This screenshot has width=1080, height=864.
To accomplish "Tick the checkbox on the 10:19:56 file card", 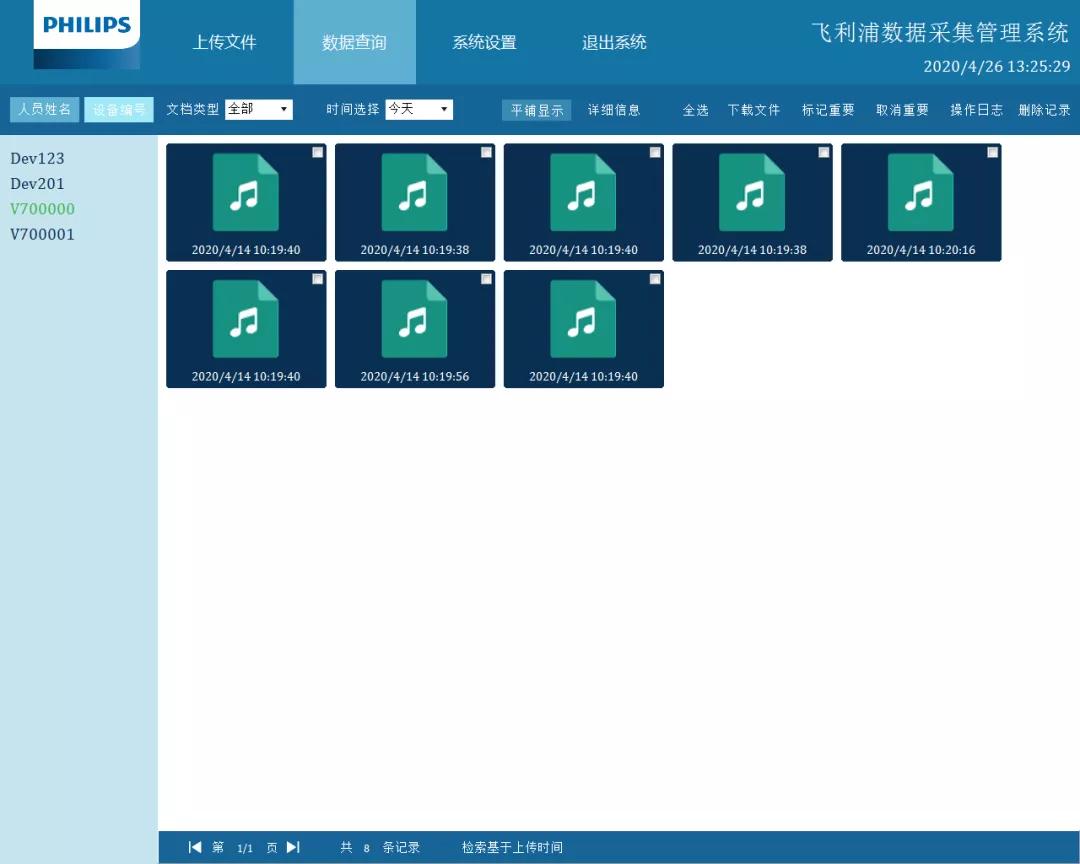I will [x=486, y=279].
